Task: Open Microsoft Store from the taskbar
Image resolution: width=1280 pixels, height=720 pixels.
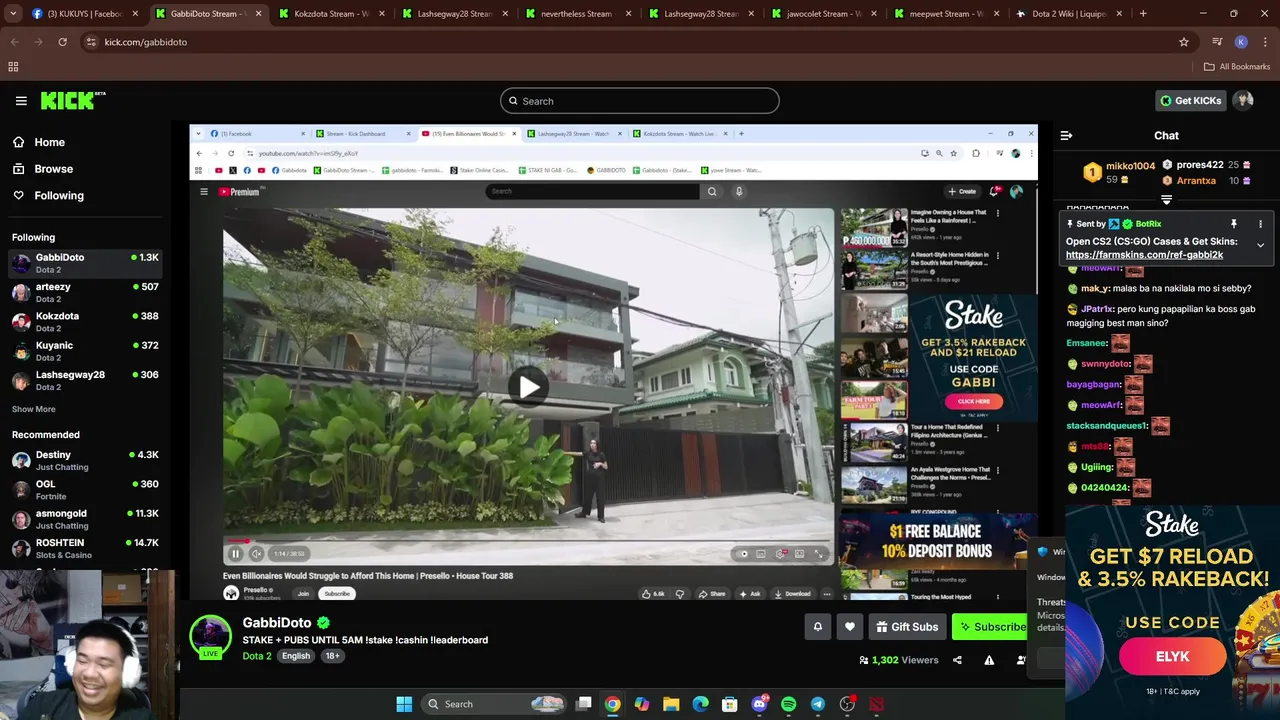Action: [x=730, y=704]
